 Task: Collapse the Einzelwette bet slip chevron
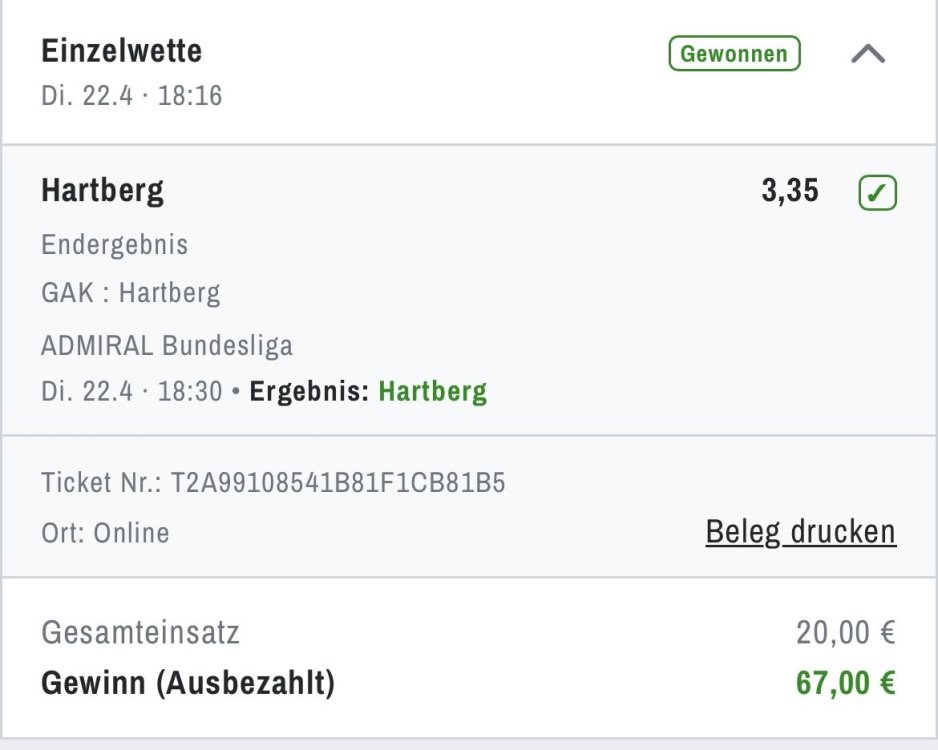click(x=867, y=55)
